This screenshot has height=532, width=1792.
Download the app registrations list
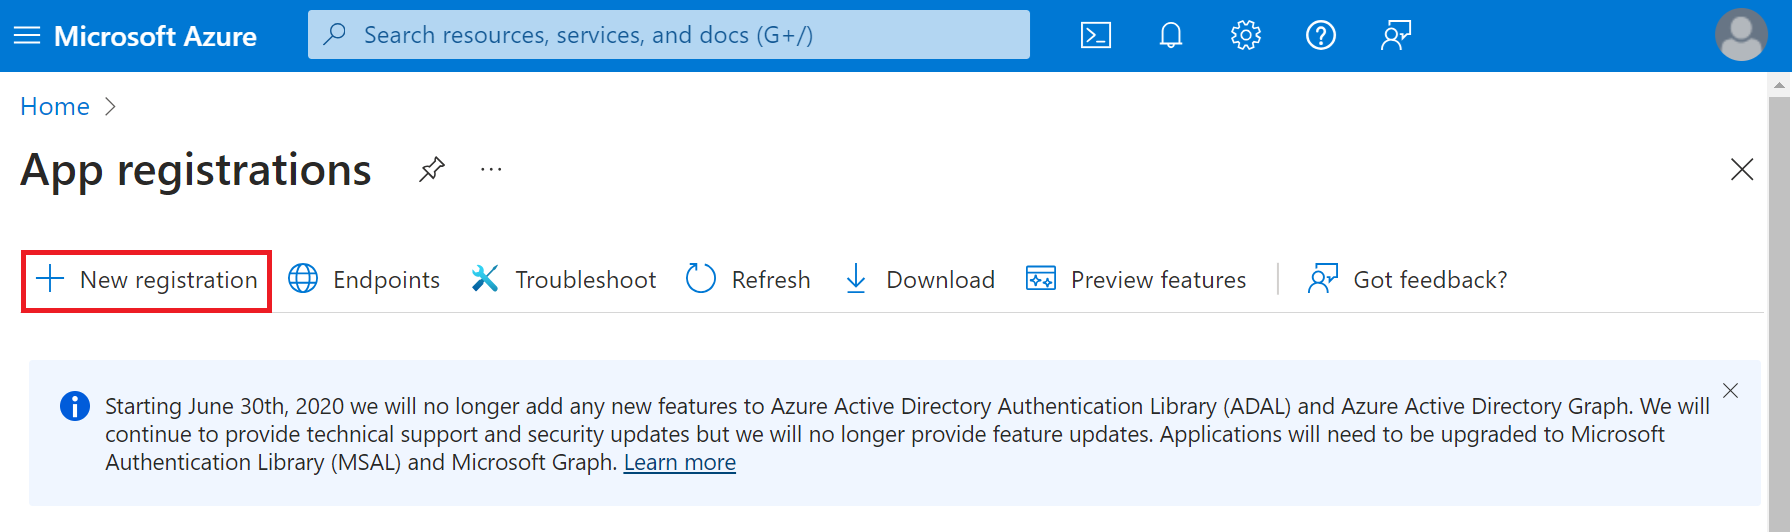pyautogui.click(x=920, y=280)
